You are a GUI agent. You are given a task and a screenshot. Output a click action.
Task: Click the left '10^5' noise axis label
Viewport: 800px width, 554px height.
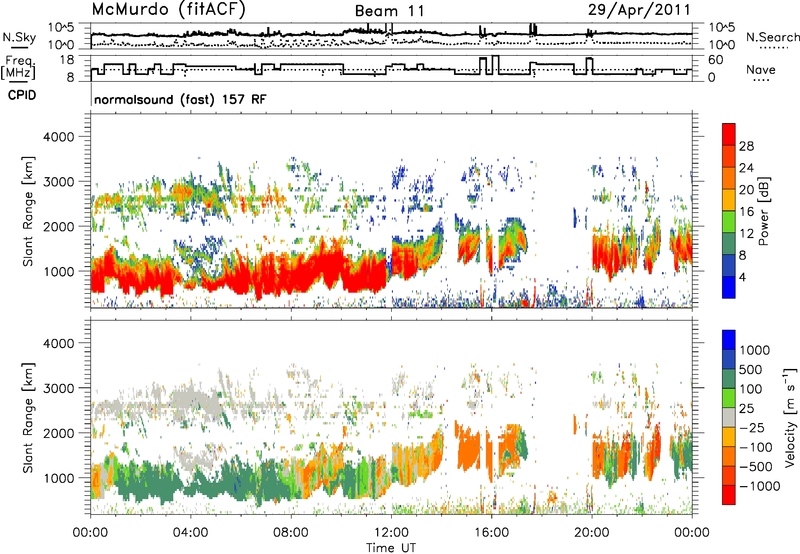pyautogui.click(x=61, y=27)
